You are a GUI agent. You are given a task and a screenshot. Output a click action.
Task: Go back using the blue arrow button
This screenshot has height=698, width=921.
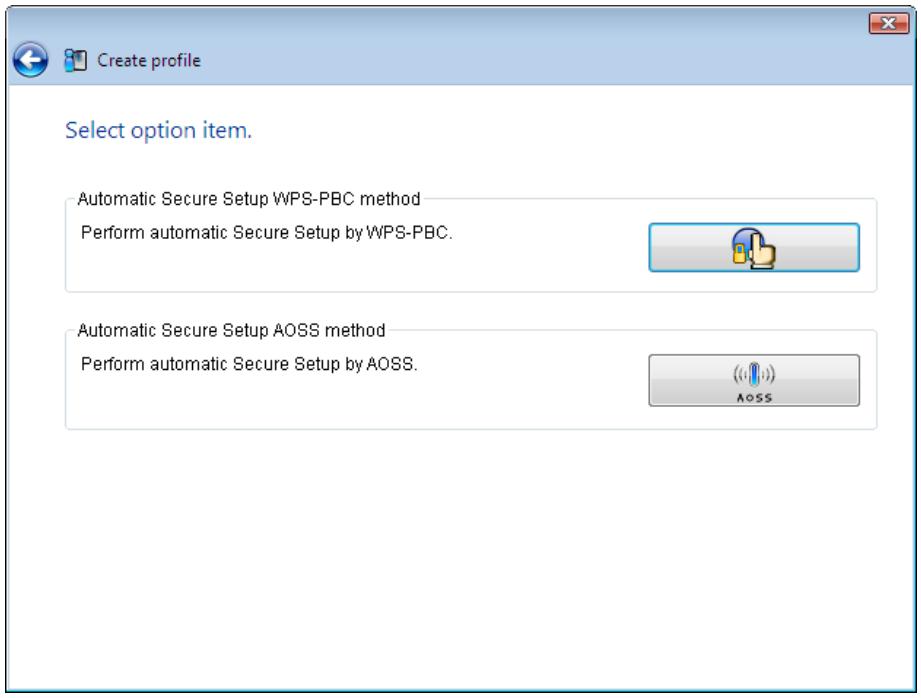31,59
